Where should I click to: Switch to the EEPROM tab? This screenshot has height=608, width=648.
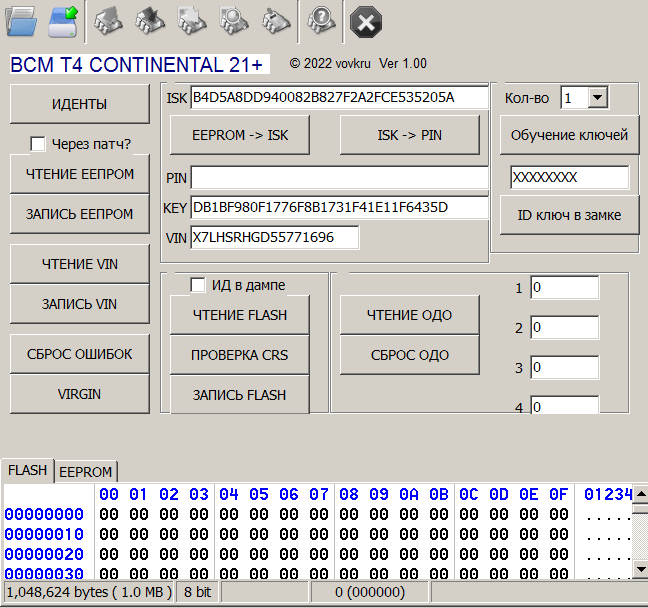pyautogui.click(x=86, y=472)
